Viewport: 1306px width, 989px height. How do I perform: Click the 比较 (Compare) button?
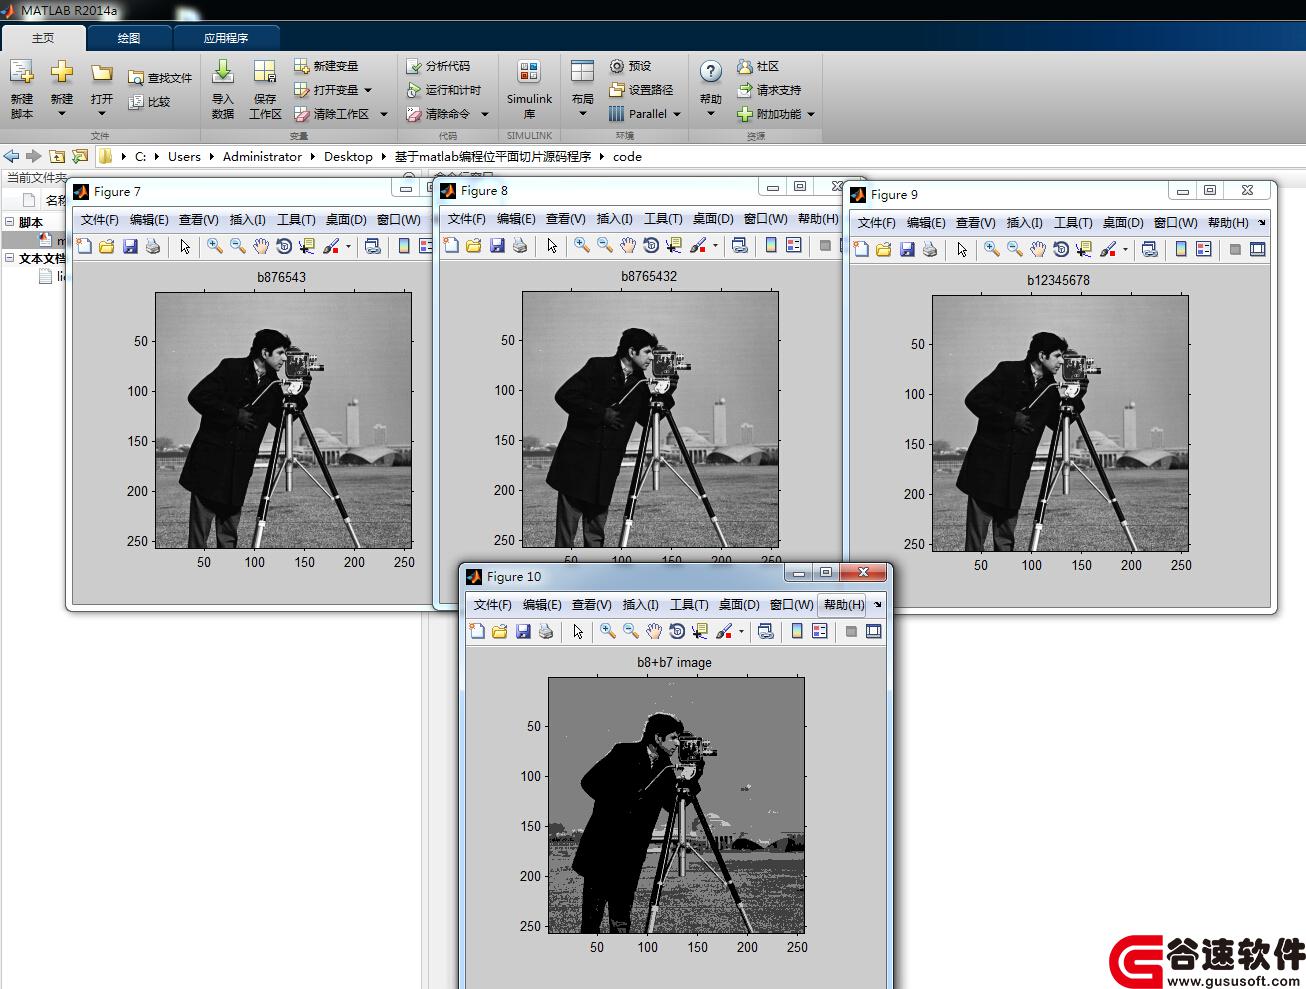coord(150,101)
